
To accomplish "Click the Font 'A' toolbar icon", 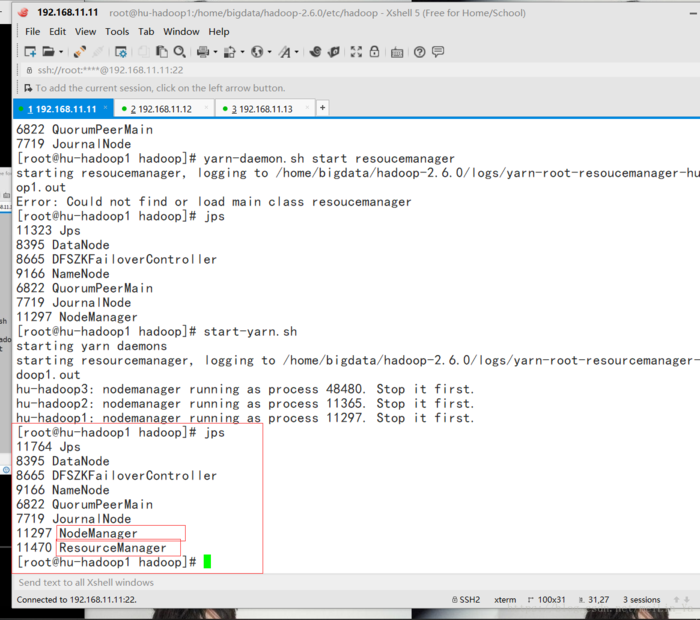I will [x=284, y=52].
